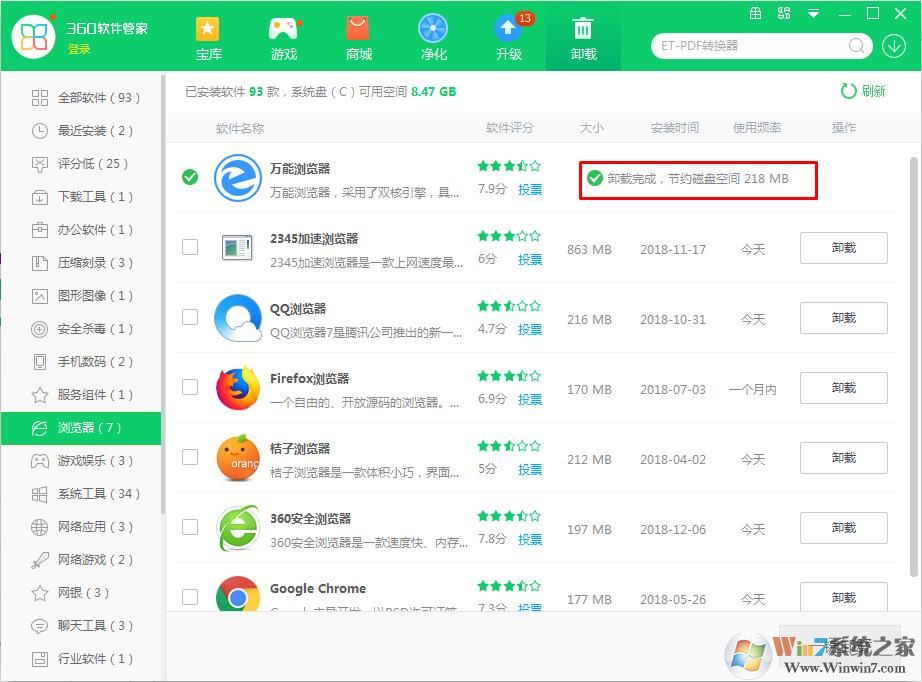The height and width of the screenshot is (682, 922).
Task: Select 行业软件 (1) category
Action: click(x=81, y=658)
